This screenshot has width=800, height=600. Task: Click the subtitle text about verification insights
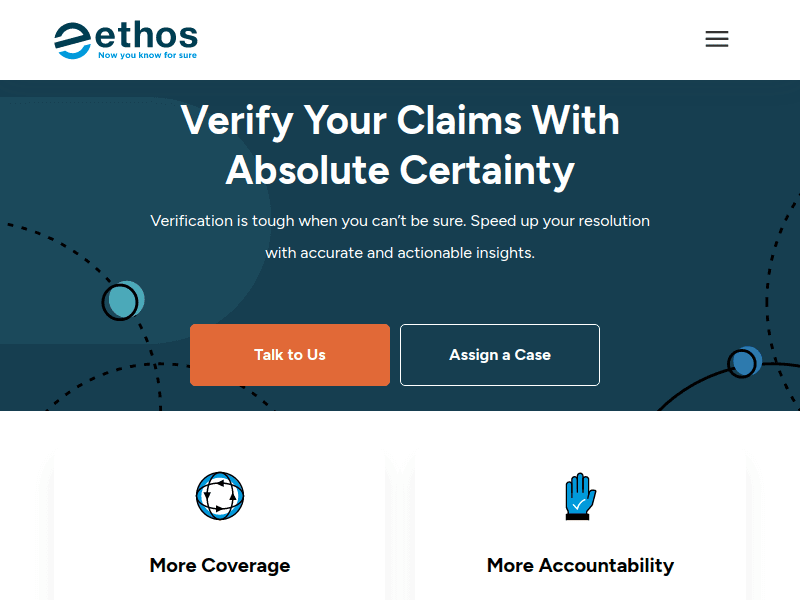click(x=400, y=237)
